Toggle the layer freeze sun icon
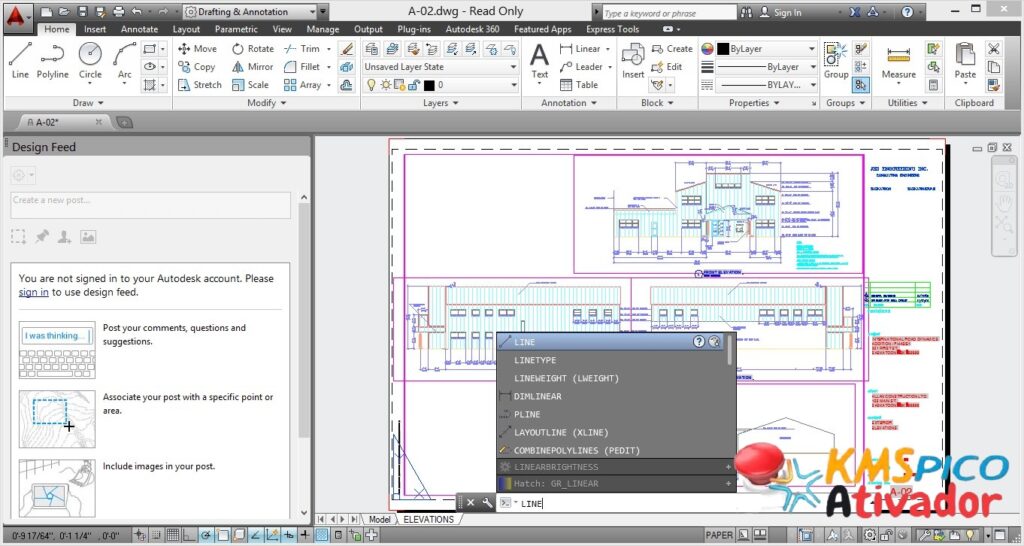The width and height of the screenshot is (1024, 546). [x=385, y=85]
